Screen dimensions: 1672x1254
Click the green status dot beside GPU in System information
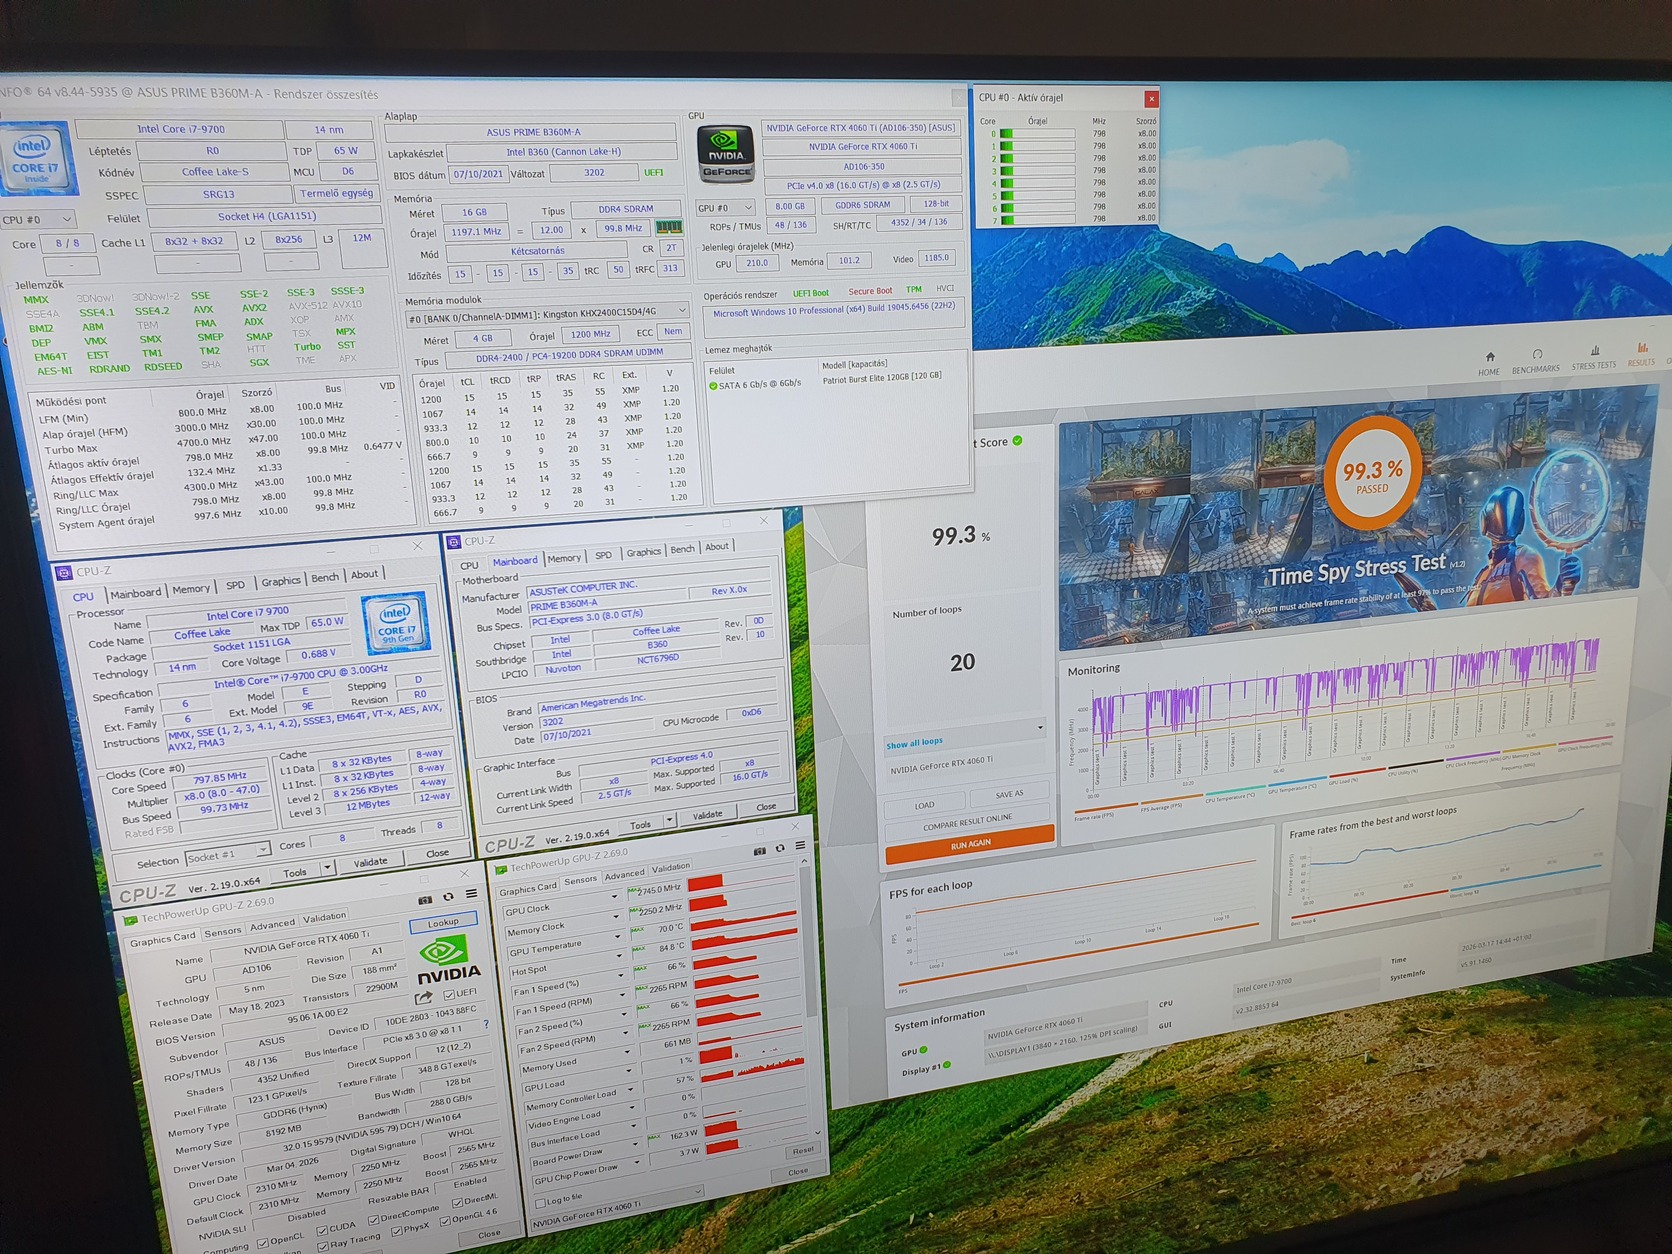[924, 1050]
